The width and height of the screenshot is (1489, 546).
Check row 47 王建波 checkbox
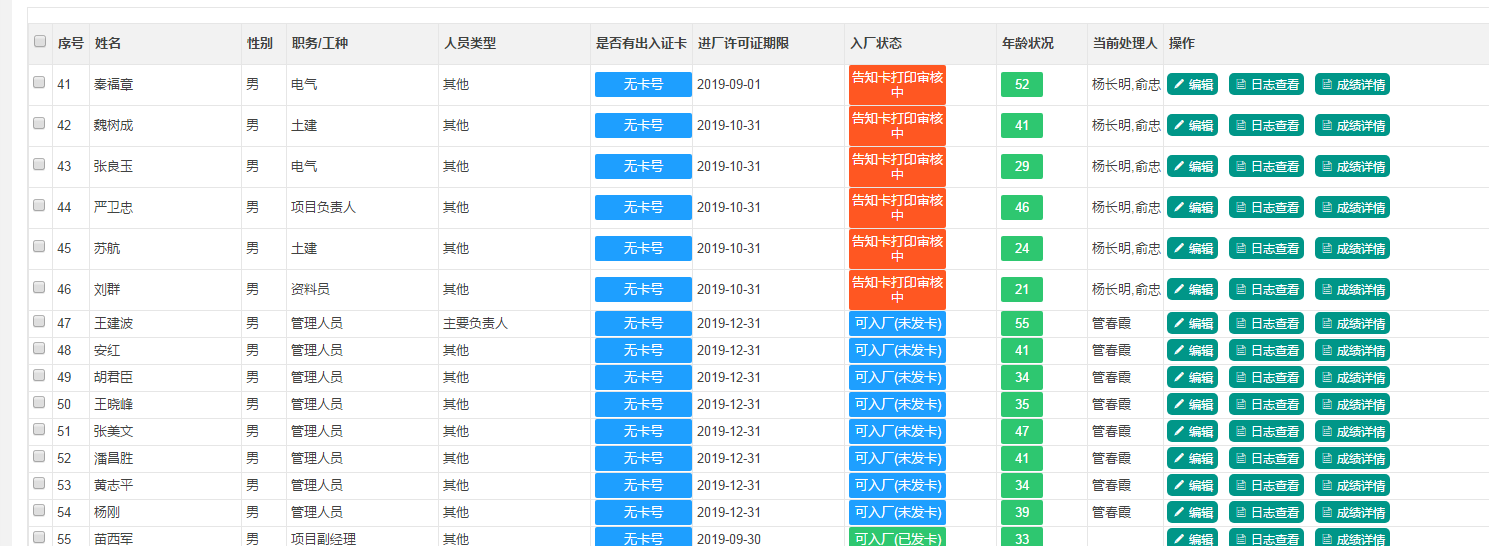point(39,322)
